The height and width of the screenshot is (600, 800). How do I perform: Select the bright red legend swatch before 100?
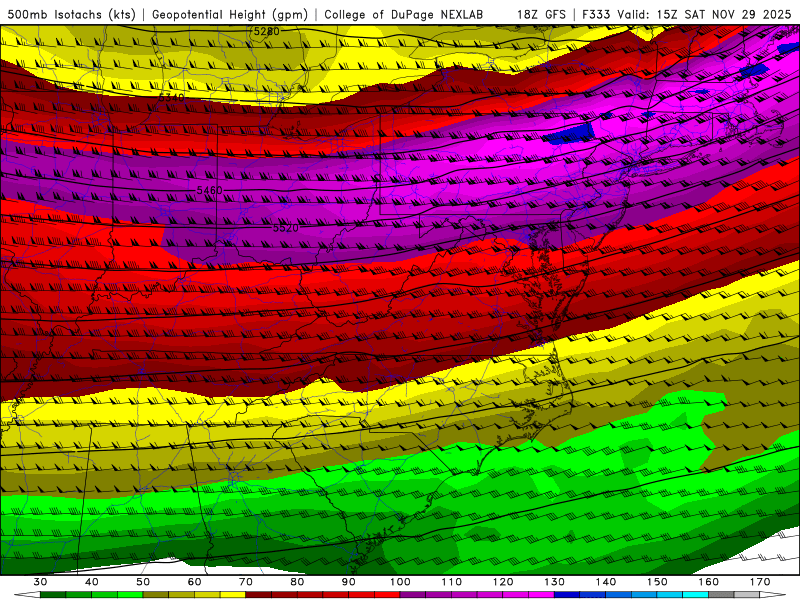tap(387, 595)
